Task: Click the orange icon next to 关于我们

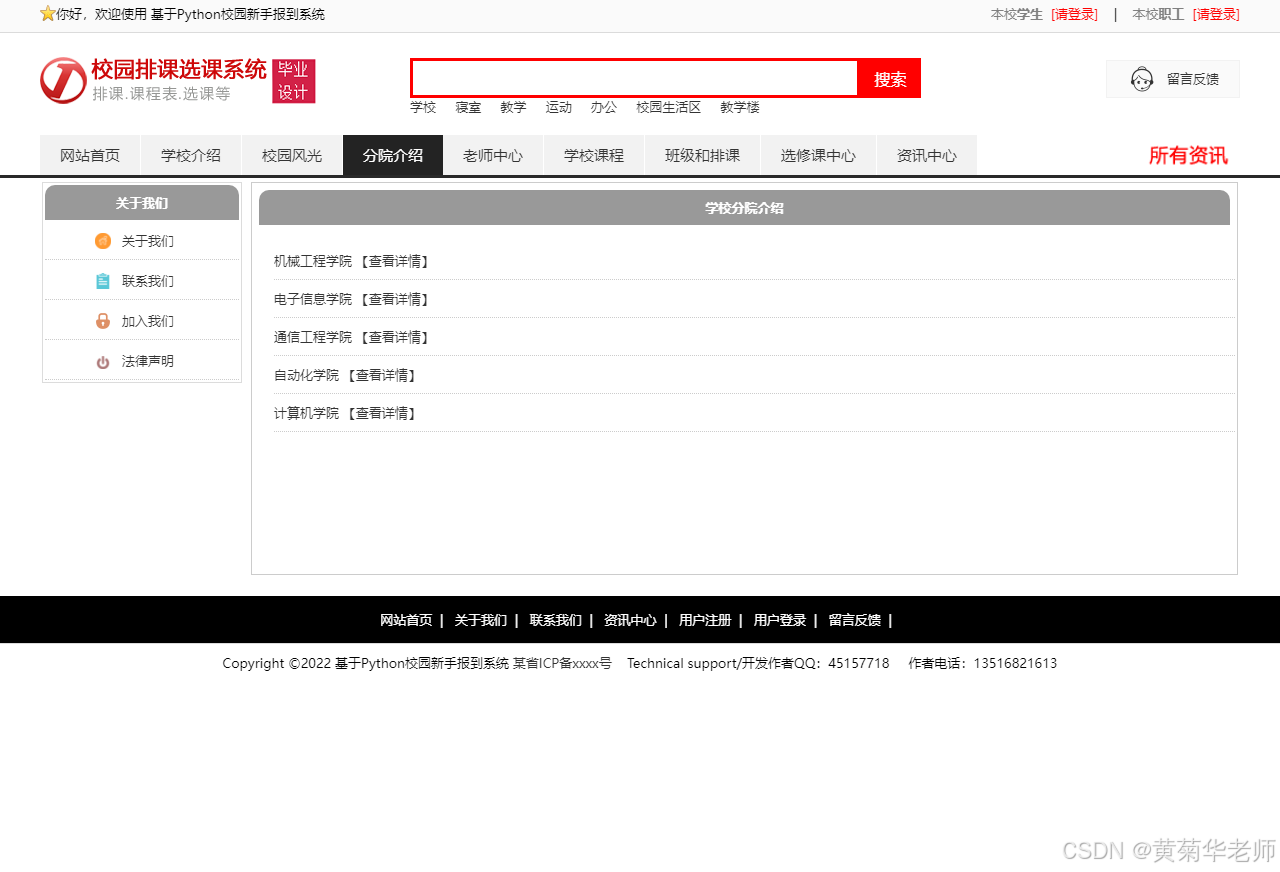Action: click(103, 241)
